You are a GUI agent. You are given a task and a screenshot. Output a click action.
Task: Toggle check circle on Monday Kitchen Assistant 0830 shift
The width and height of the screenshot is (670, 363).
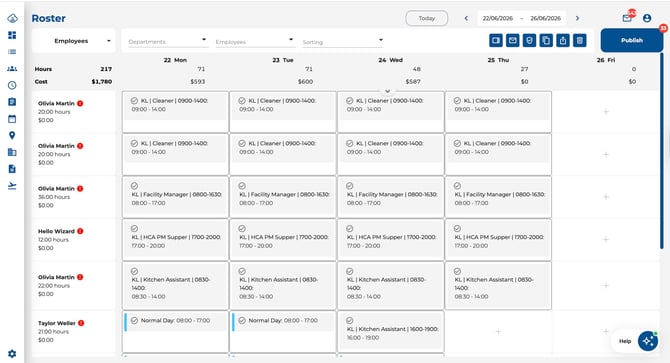(x=134, y=271)
